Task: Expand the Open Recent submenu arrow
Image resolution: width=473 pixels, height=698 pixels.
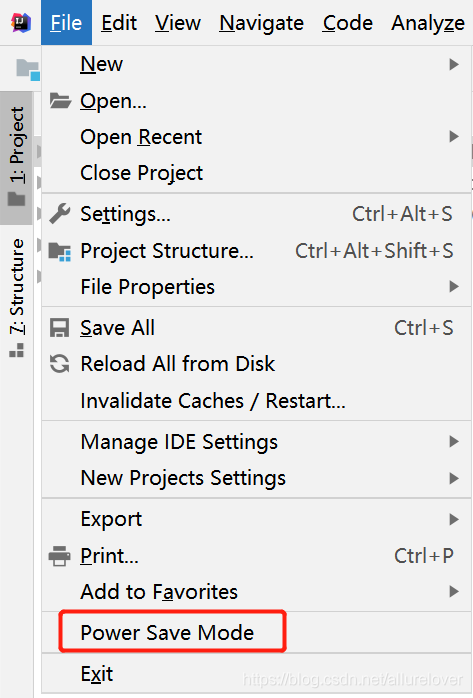Action: [x=454, y=137]
